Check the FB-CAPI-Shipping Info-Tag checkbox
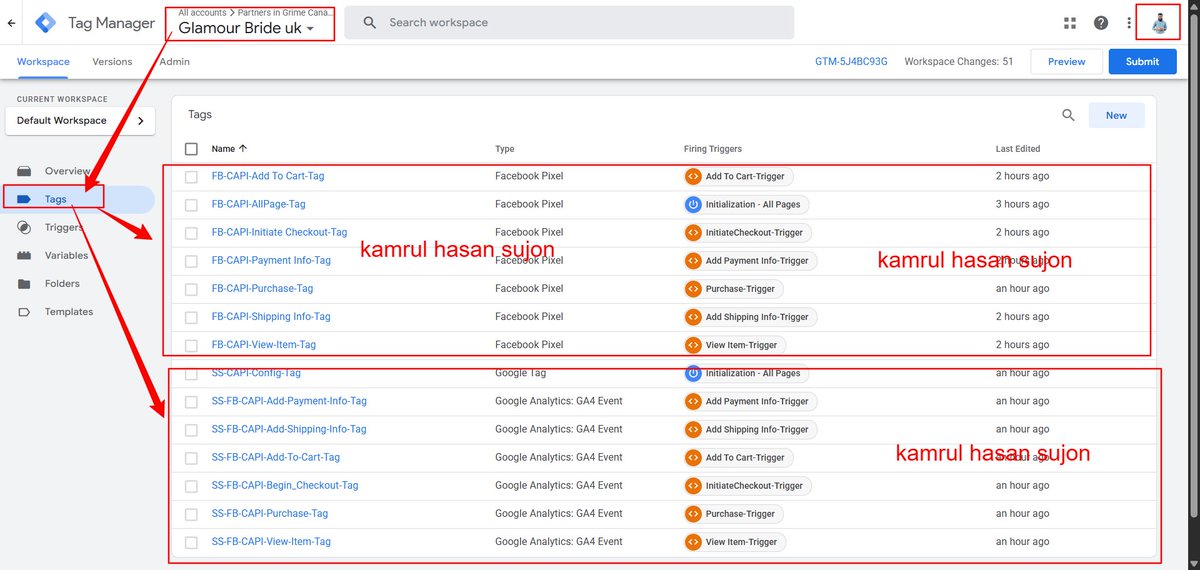 [191, 316]
